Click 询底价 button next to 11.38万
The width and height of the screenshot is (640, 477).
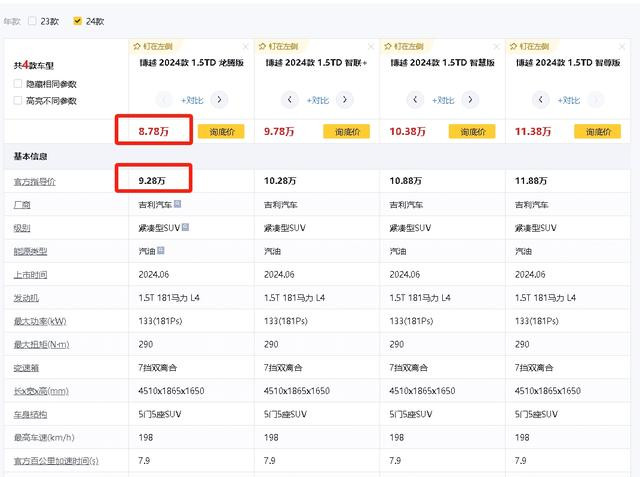coord(598,131)
